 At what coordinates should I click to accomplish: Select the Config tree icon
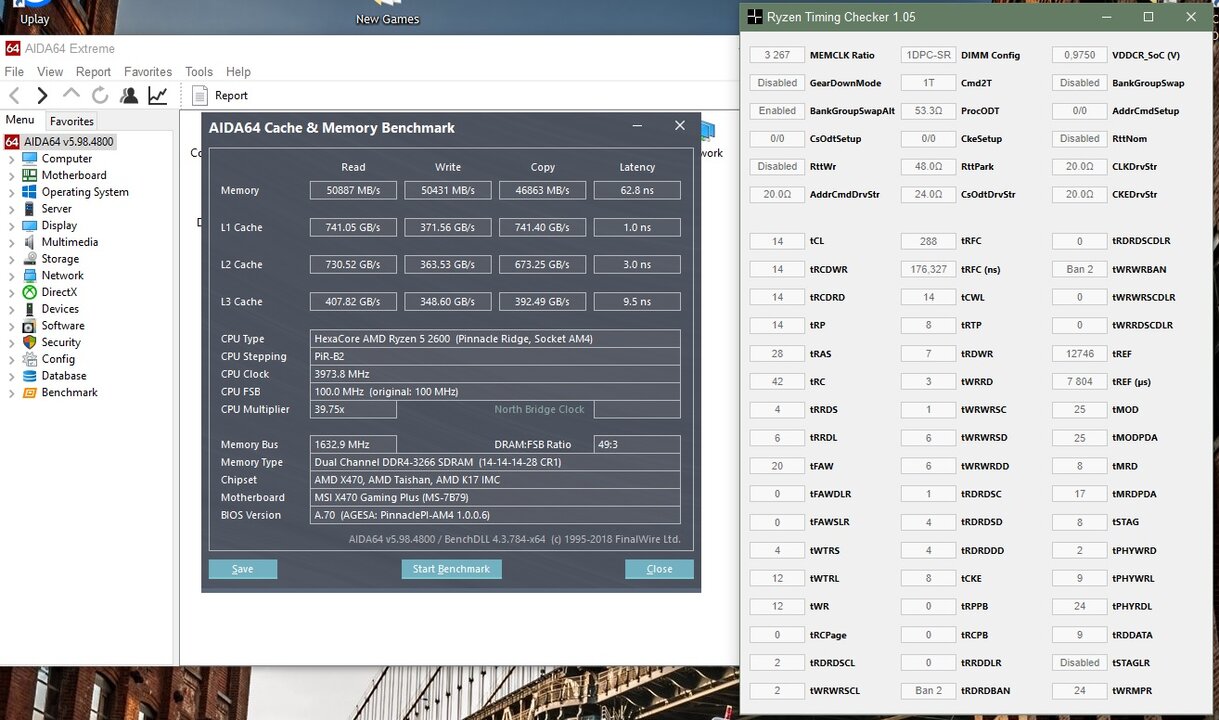point(29,359)
